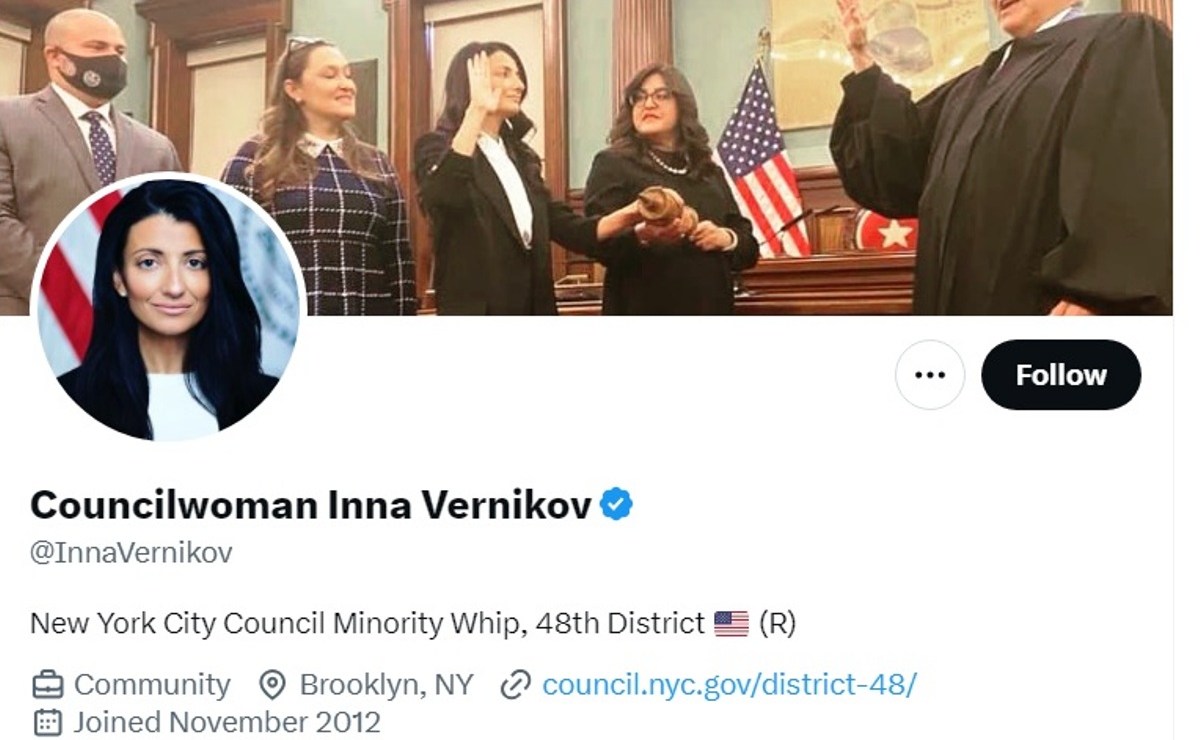
Task: Click the briefcase icon beside Community
Action: [47, 685]
